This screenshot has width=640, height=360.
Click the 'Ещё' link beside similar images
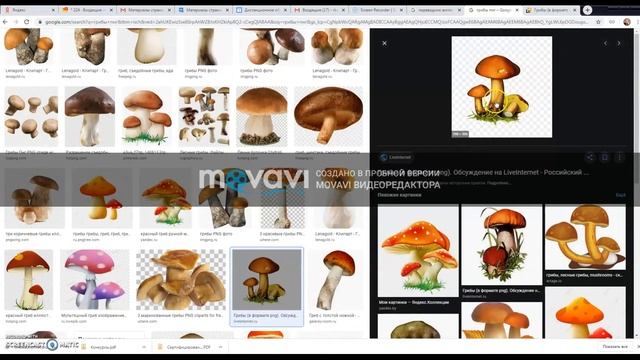(x=620, y=195)
